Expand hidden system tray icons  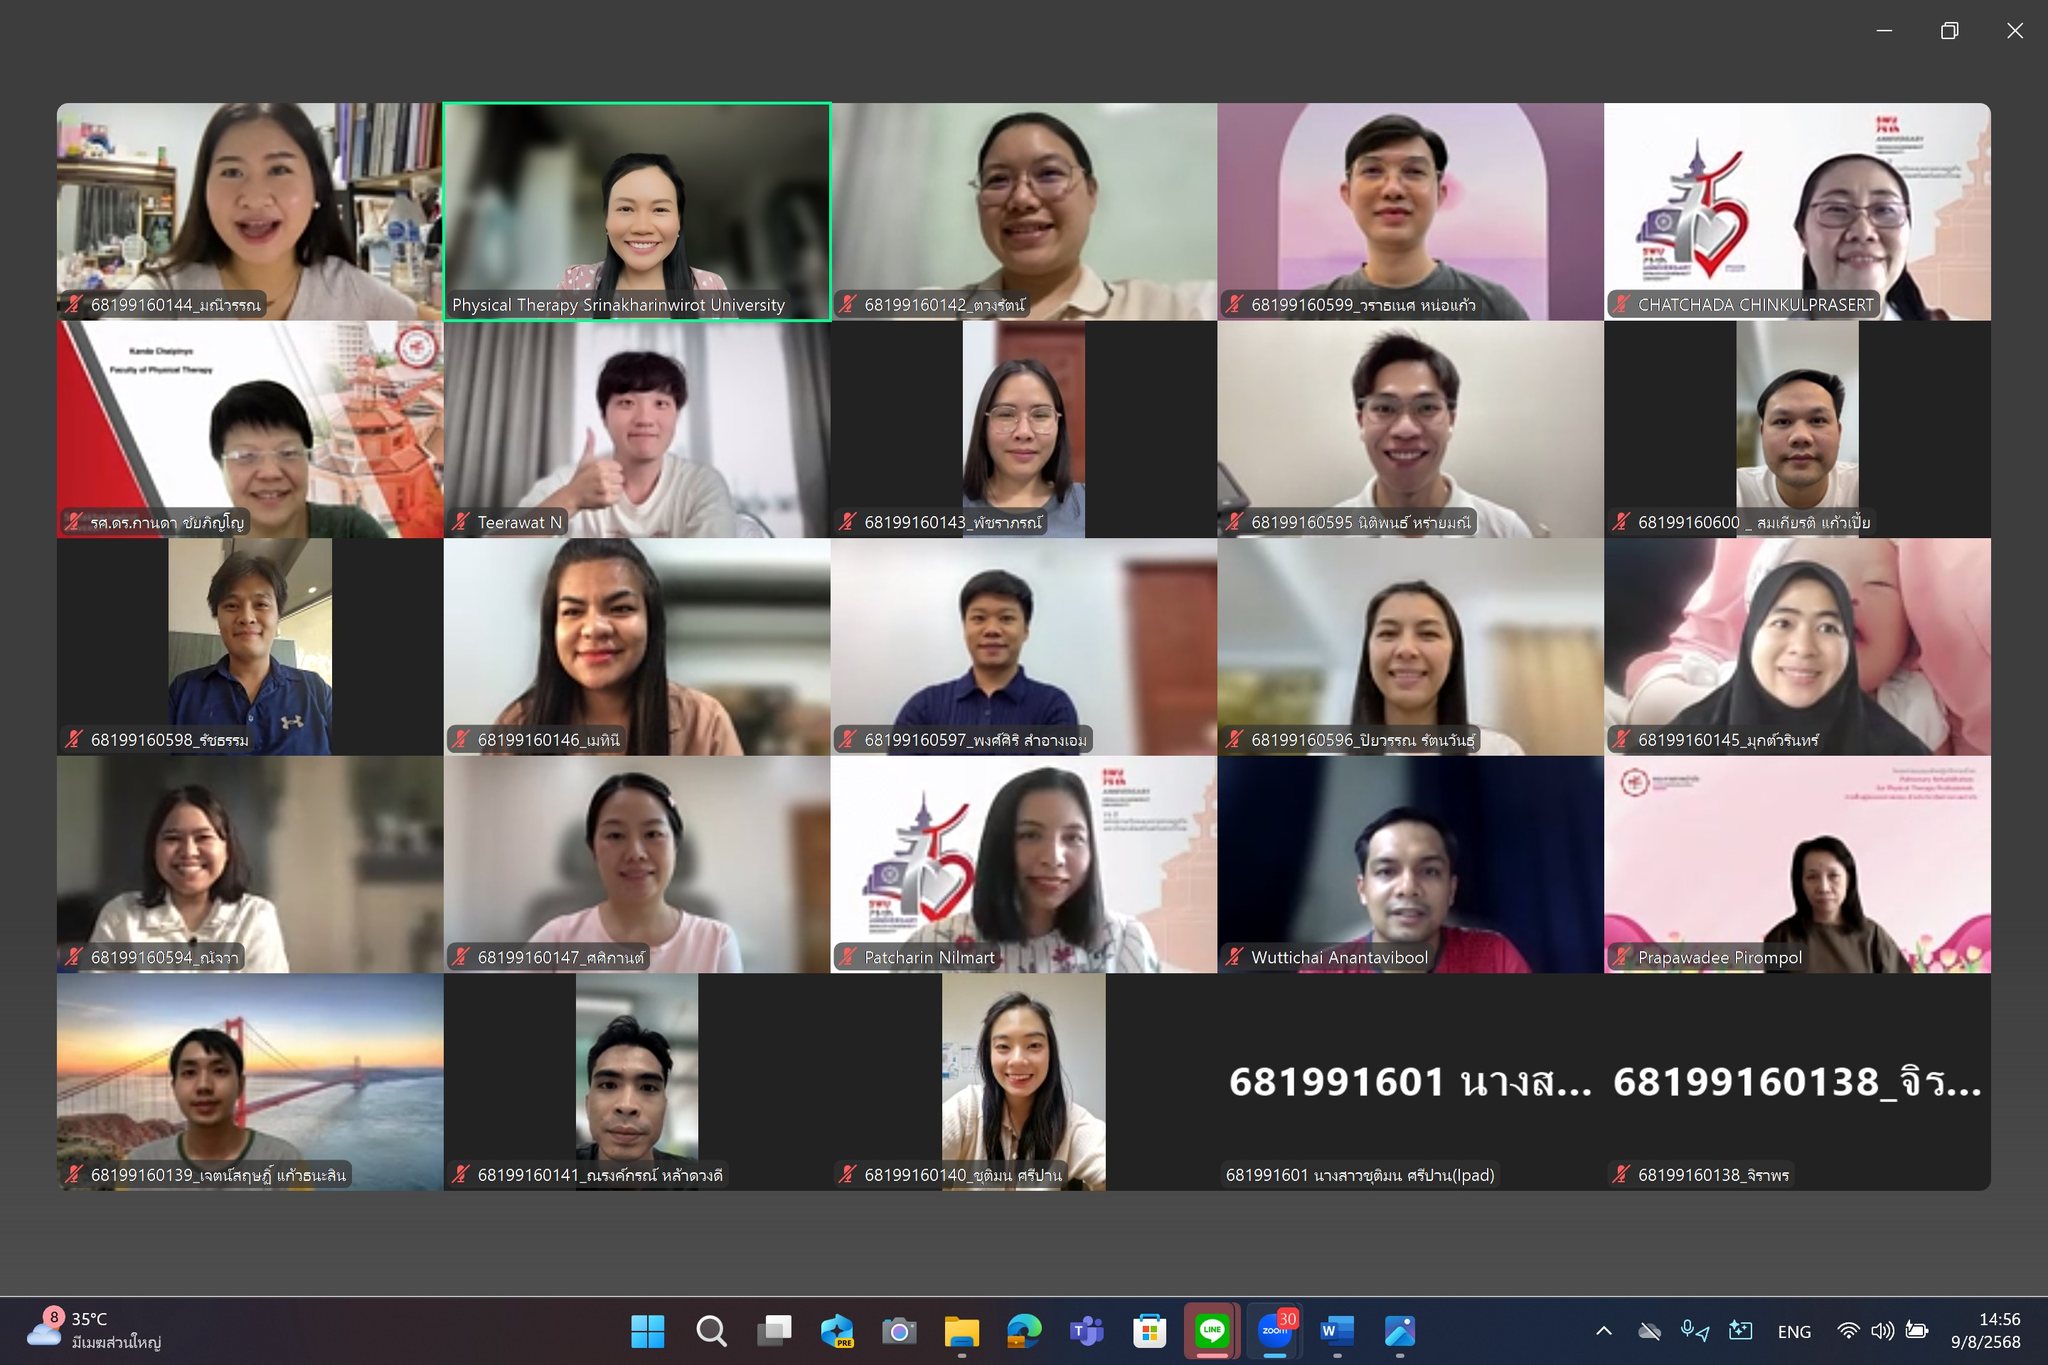pos(1604,1331)
